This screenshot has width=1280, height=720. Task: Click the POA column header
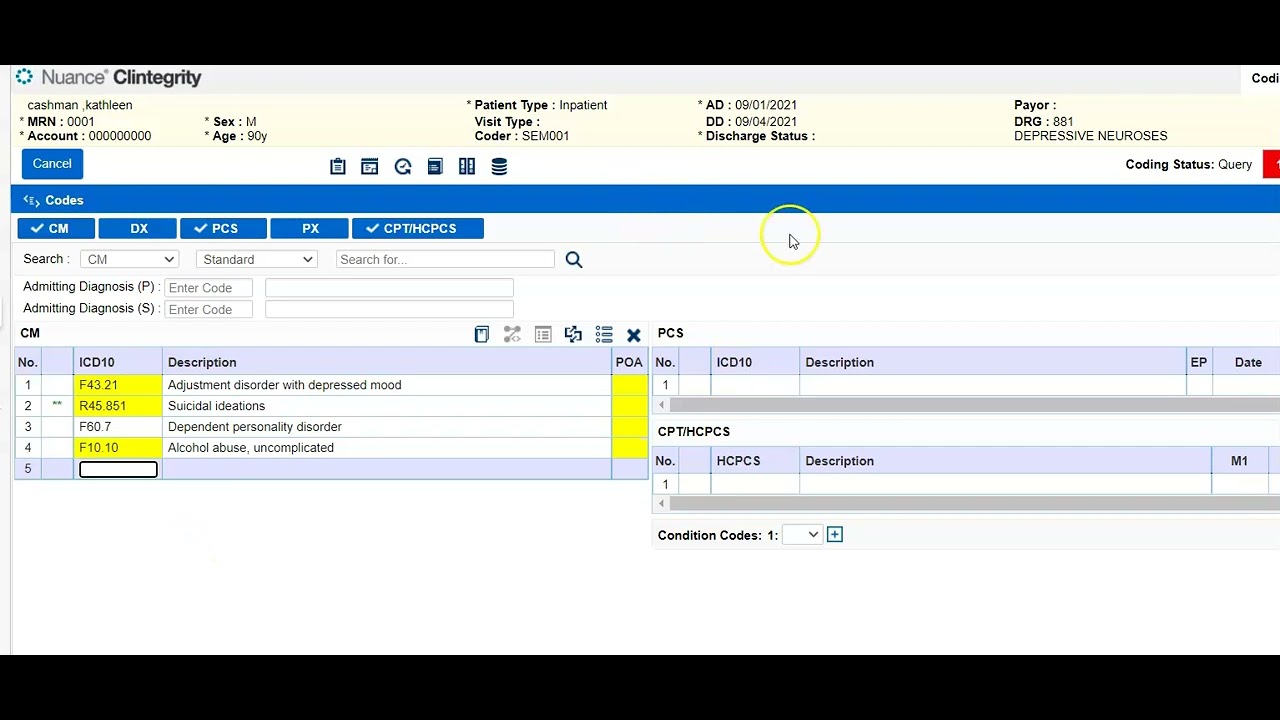click(629, 362)
